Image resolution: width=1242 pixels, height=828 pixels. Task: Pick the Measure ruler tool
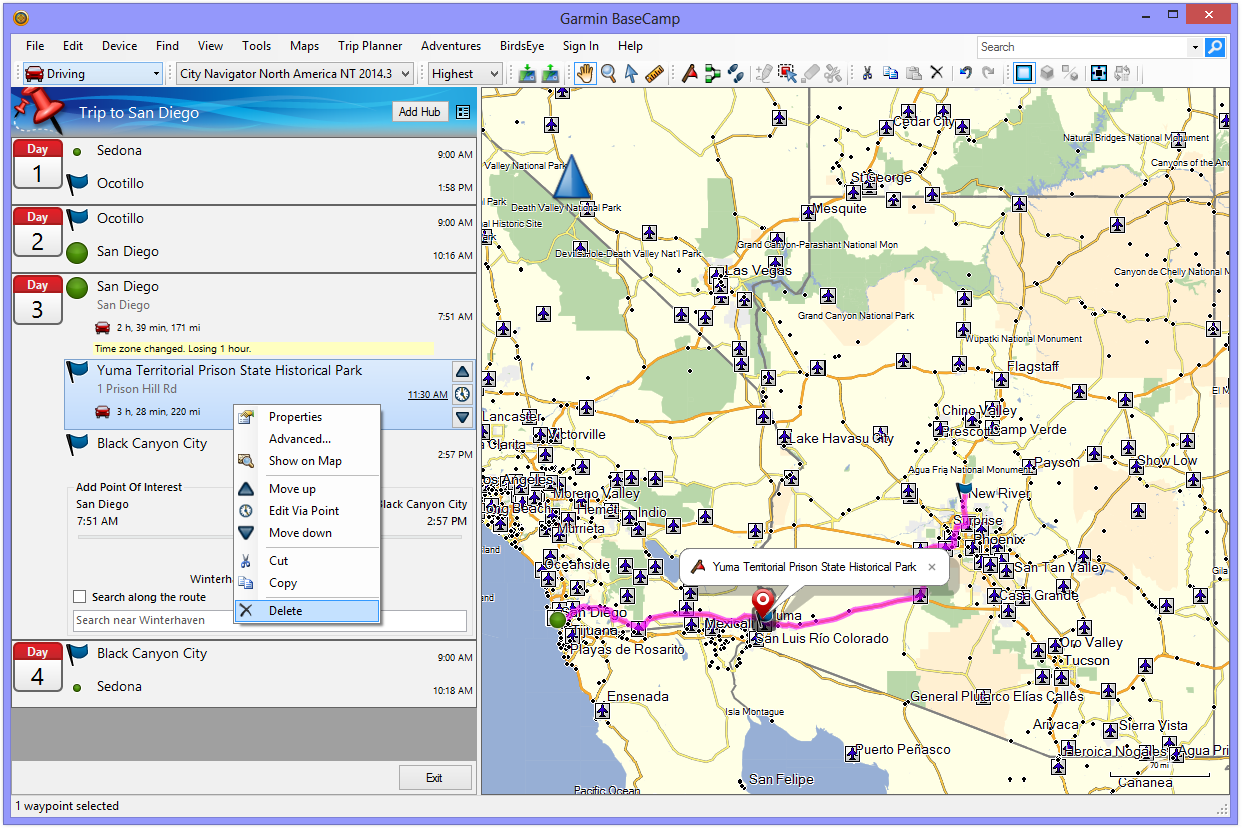point(654,73)
